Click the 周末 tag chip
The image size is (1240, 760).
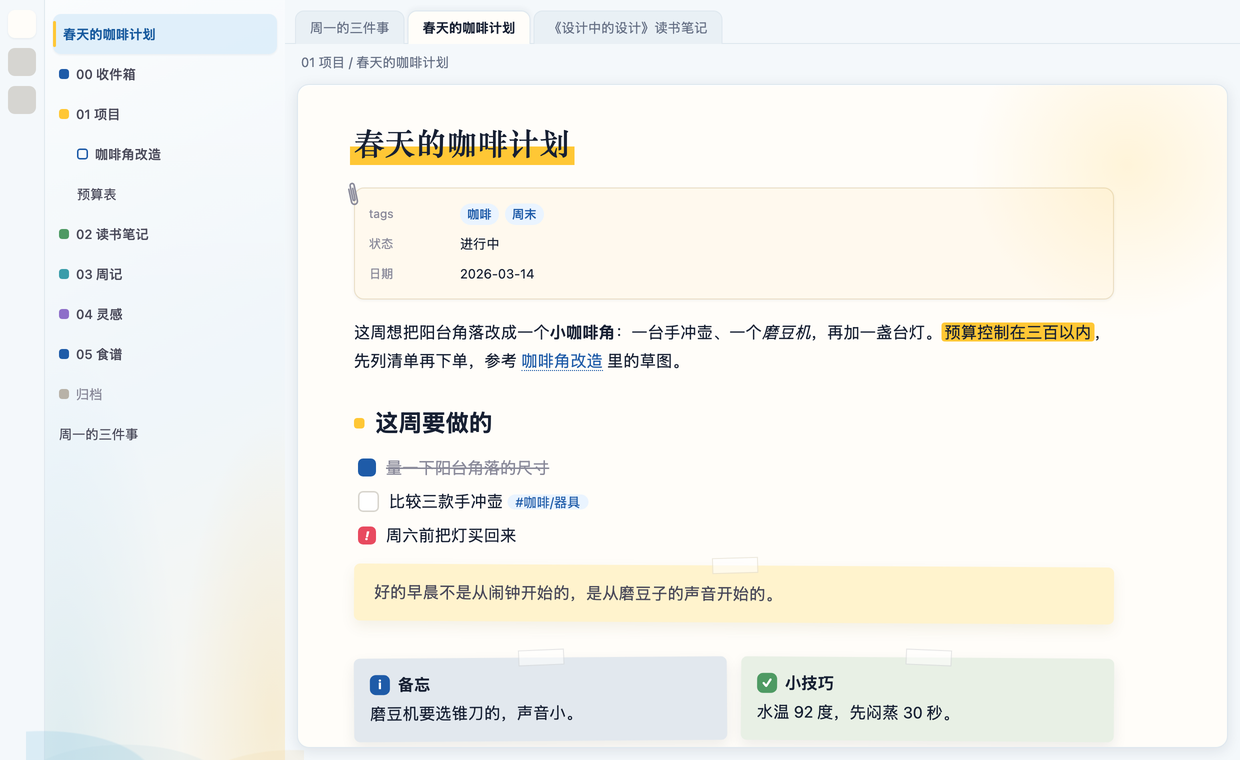(x=524, y=214)
